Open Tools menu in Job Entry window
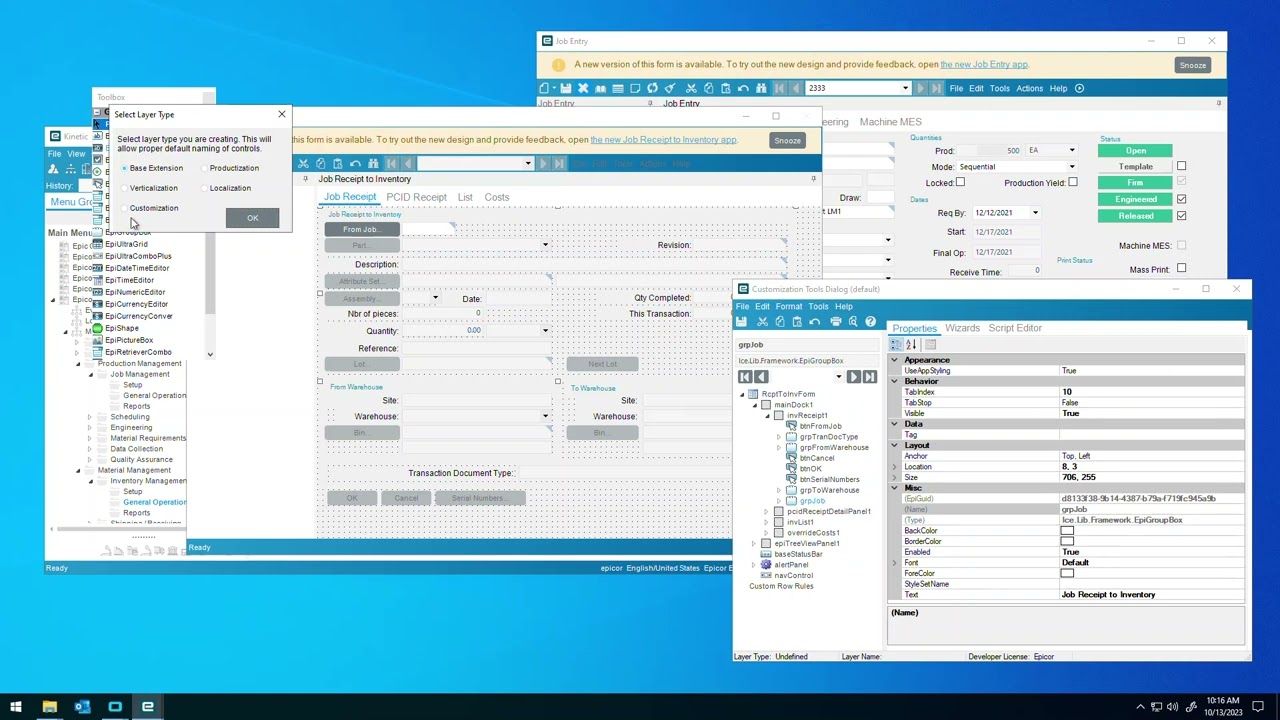This screenshot has width=1280, height=720. [x=999, y=88]
